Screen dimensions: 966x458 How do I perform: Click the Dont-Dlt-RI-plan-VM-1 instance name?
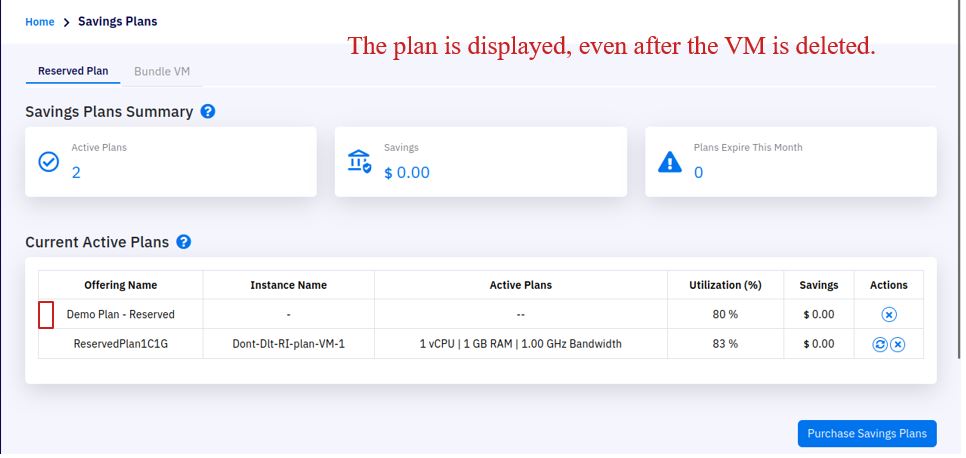pyautogui.click(x=288, y=344)
